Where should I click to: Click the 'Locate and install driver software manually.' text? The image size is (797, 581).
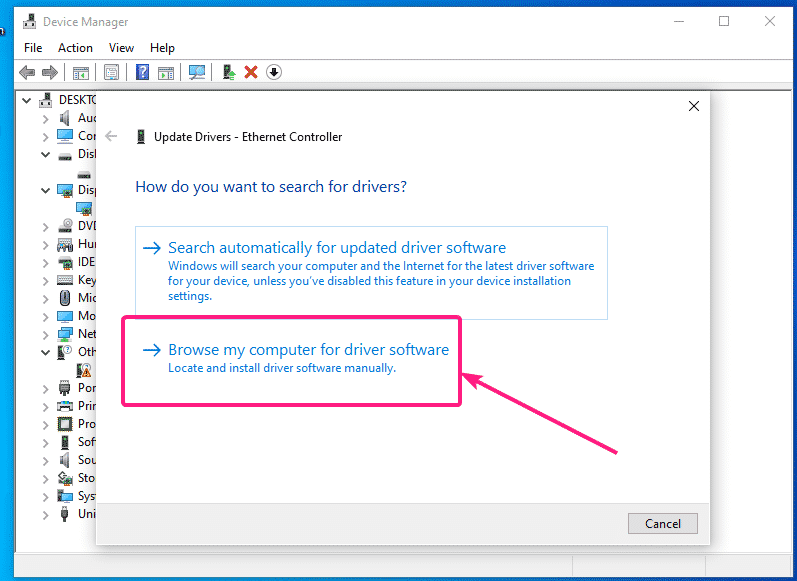point(282,368)
